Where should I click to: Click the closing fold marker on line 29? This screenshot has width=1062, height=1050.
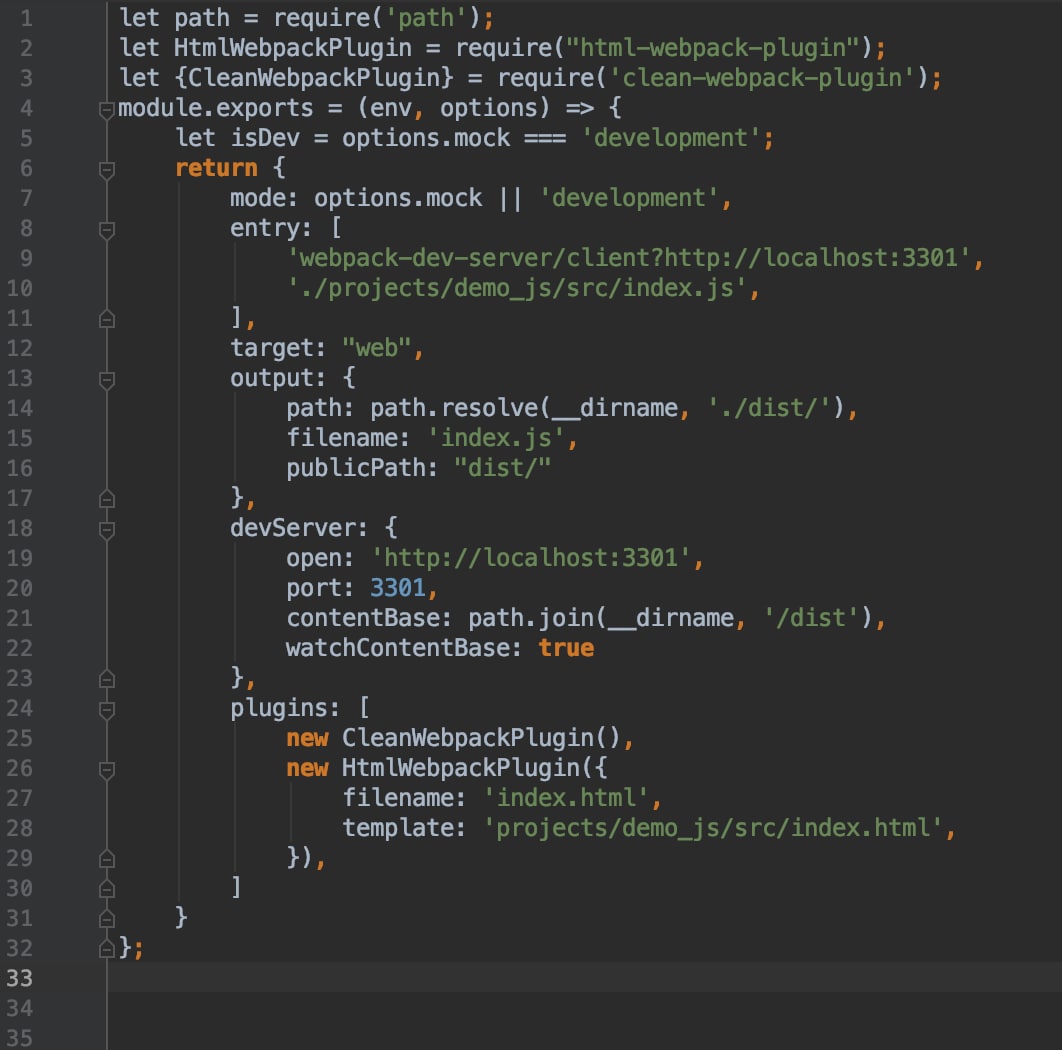[x=106, y=859]
